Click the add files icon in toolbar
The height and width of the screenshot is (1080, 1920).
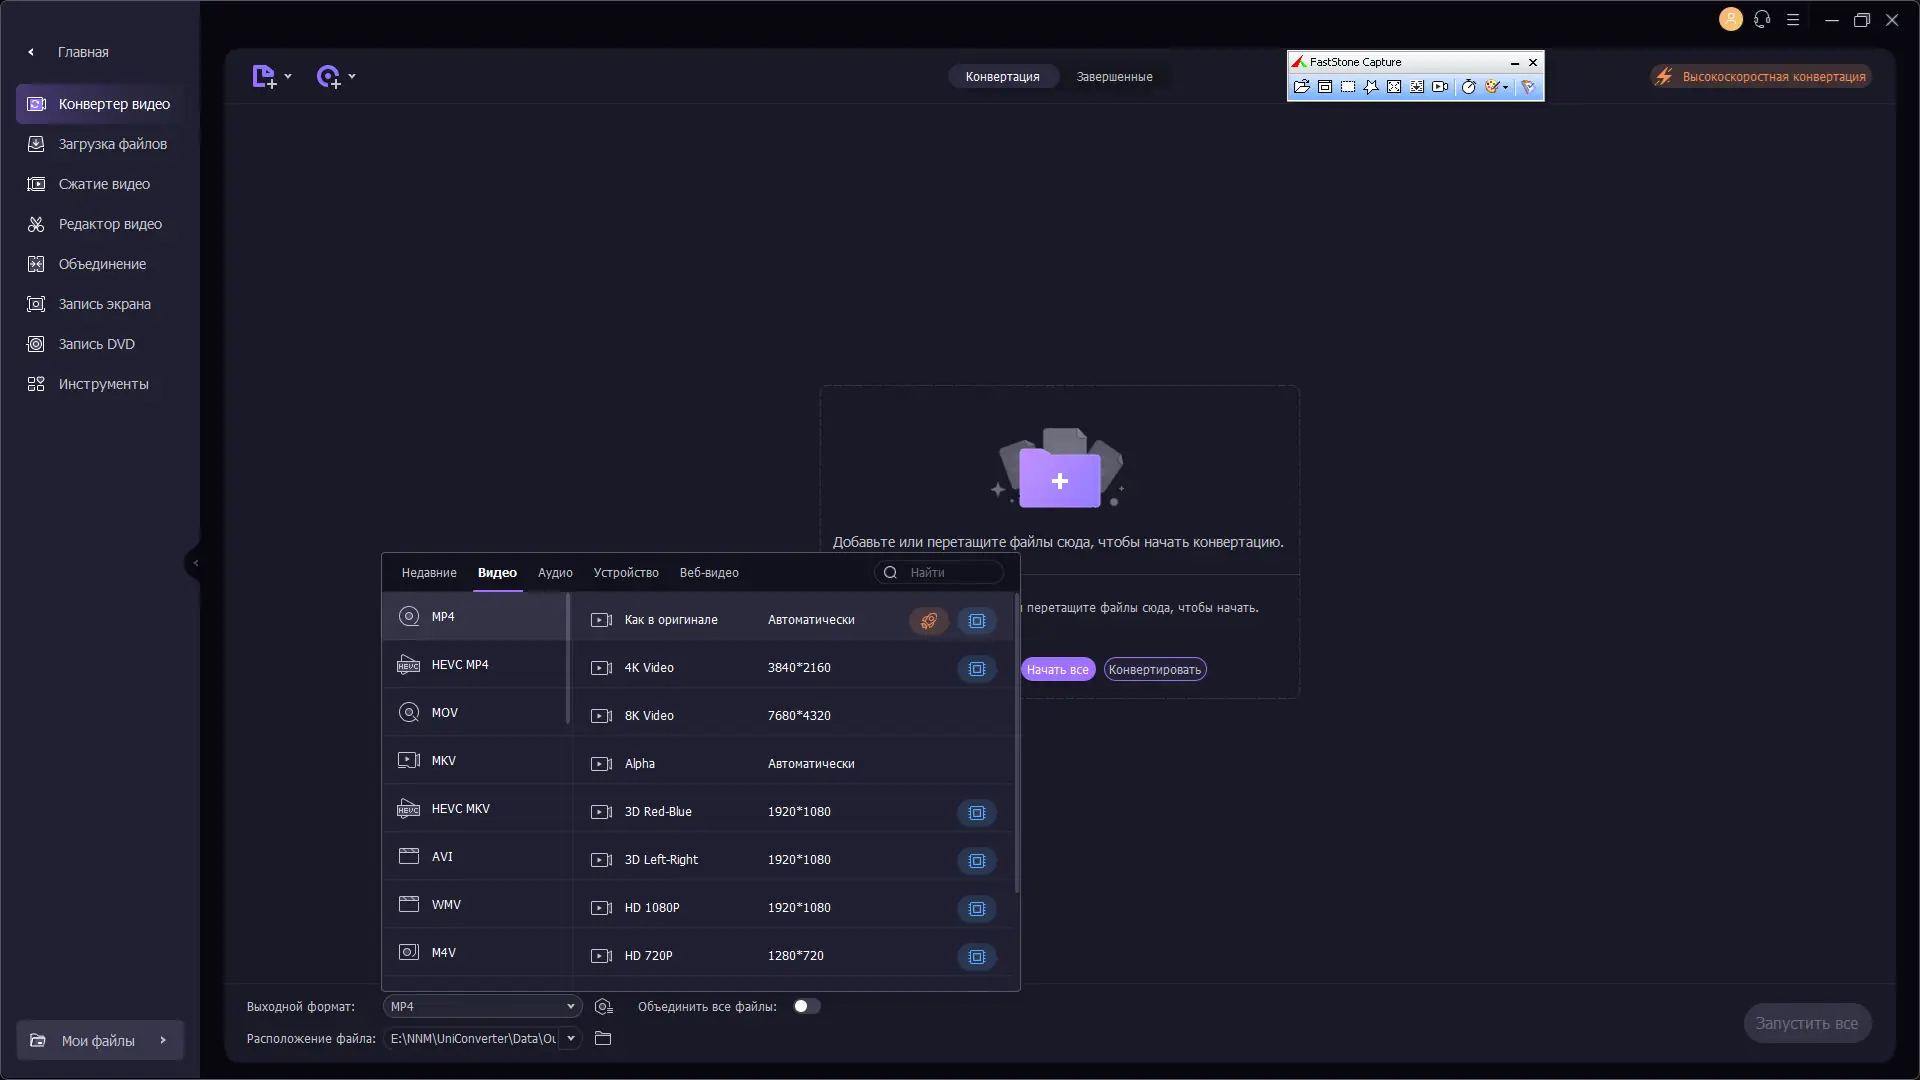click(x=264, y=77)
